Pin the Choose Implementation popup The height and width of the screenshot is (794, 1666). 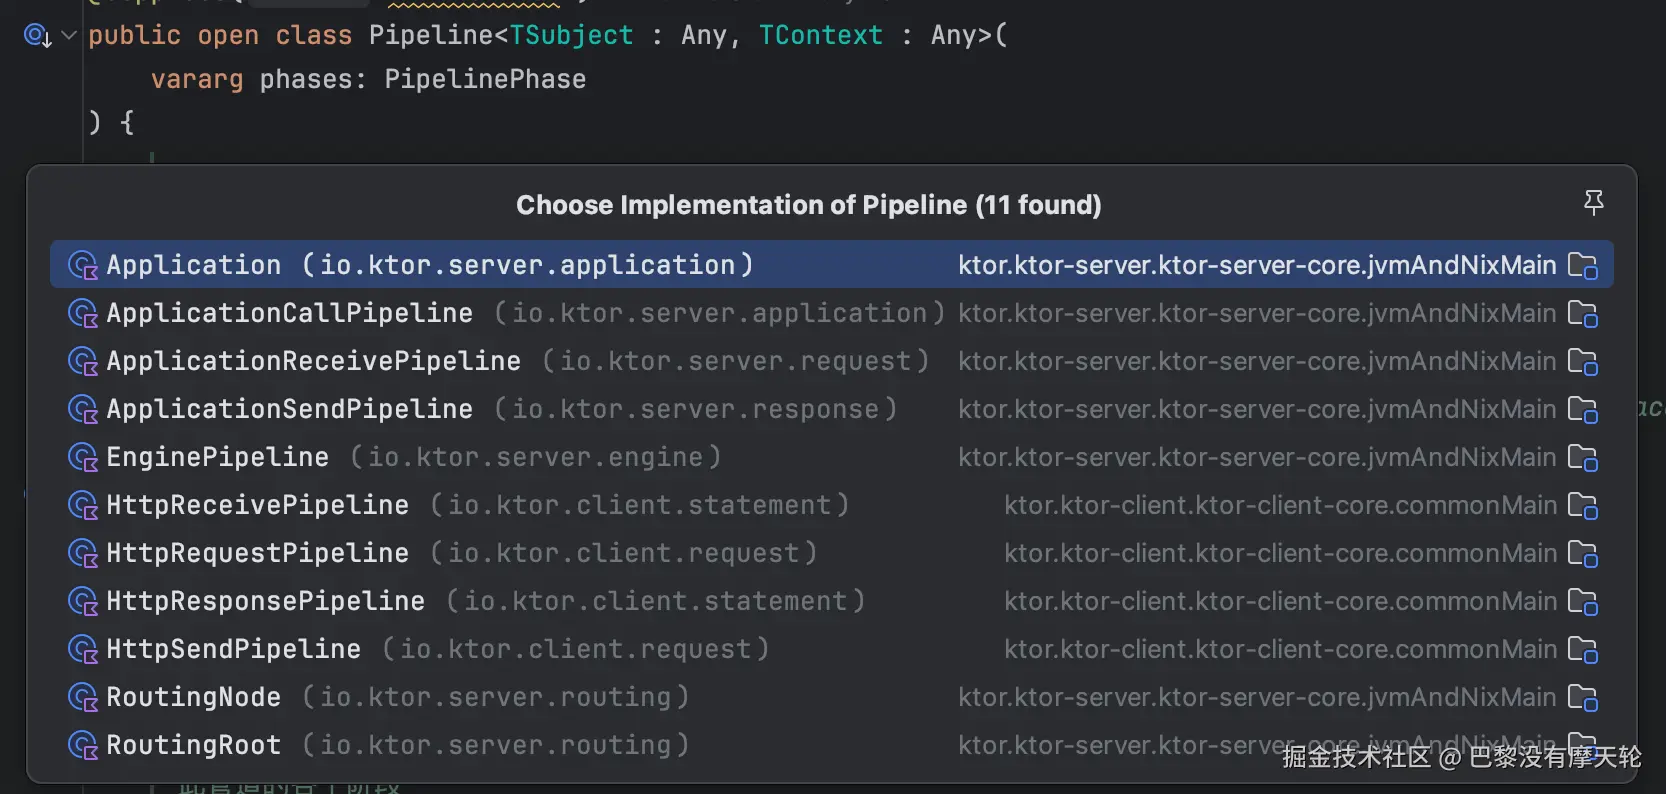pyautogui.click(x=1594, y=203)
